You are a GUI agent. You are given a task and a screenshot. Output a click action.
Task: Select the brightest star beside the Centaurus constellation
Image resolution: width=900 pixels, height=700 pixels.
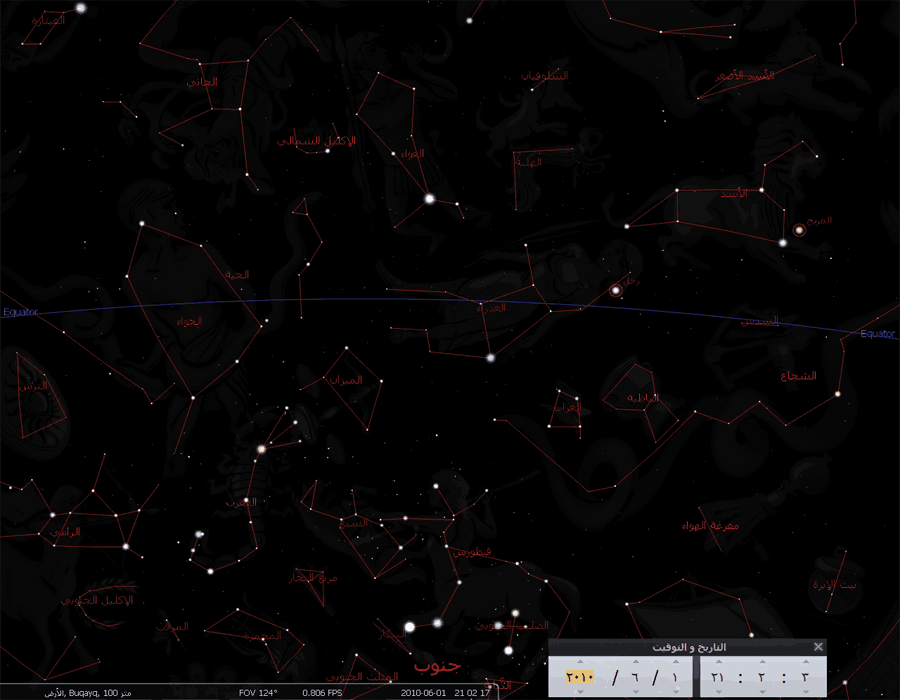410,627
